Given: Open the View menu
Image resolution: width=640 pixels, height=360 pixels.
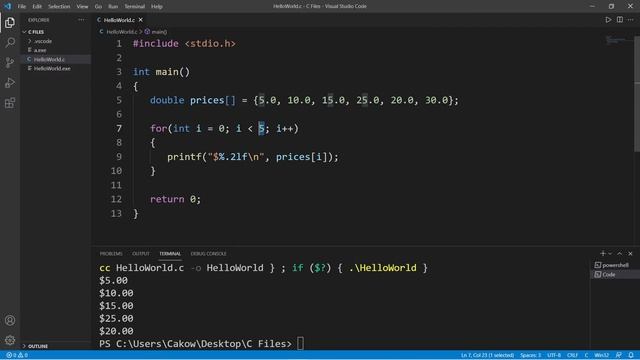Looking at the screenshot, I should click(82, 7).
